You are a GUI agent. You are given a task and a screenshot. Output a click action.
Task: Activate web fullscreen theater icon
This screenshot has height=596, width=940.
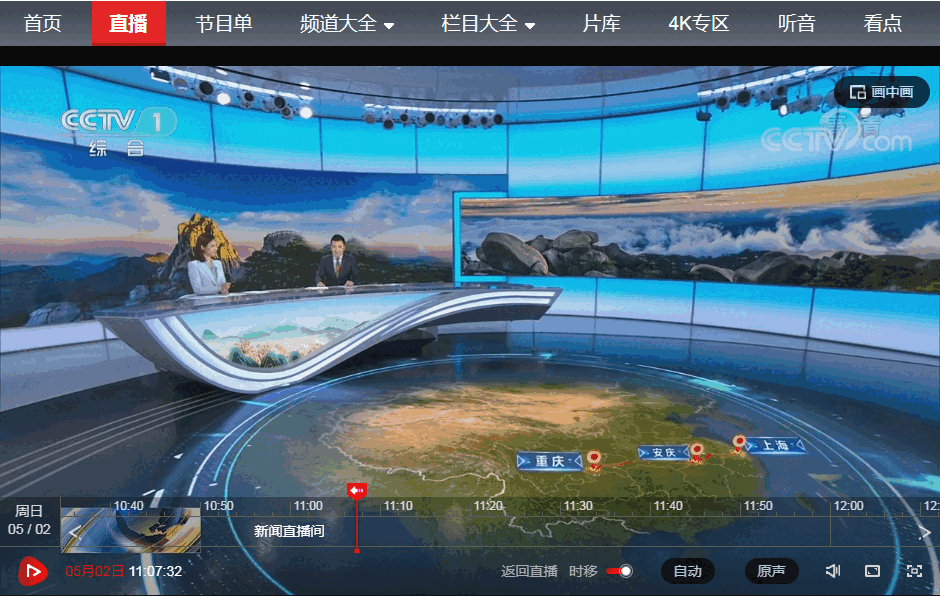872,571
